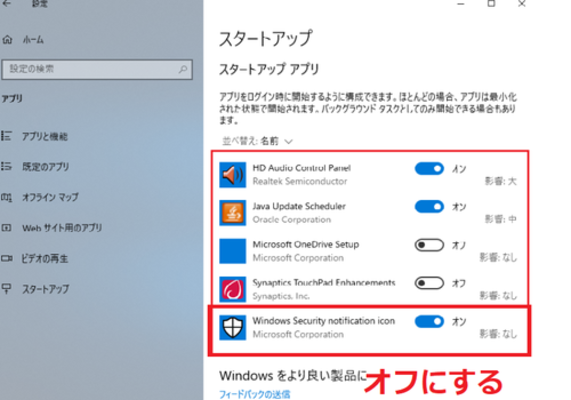Click the Synaptics TouchPad Enhancements icon
The width and height of the screenshot is (571, 400).
pyautogui.click(x=232, y=290)
